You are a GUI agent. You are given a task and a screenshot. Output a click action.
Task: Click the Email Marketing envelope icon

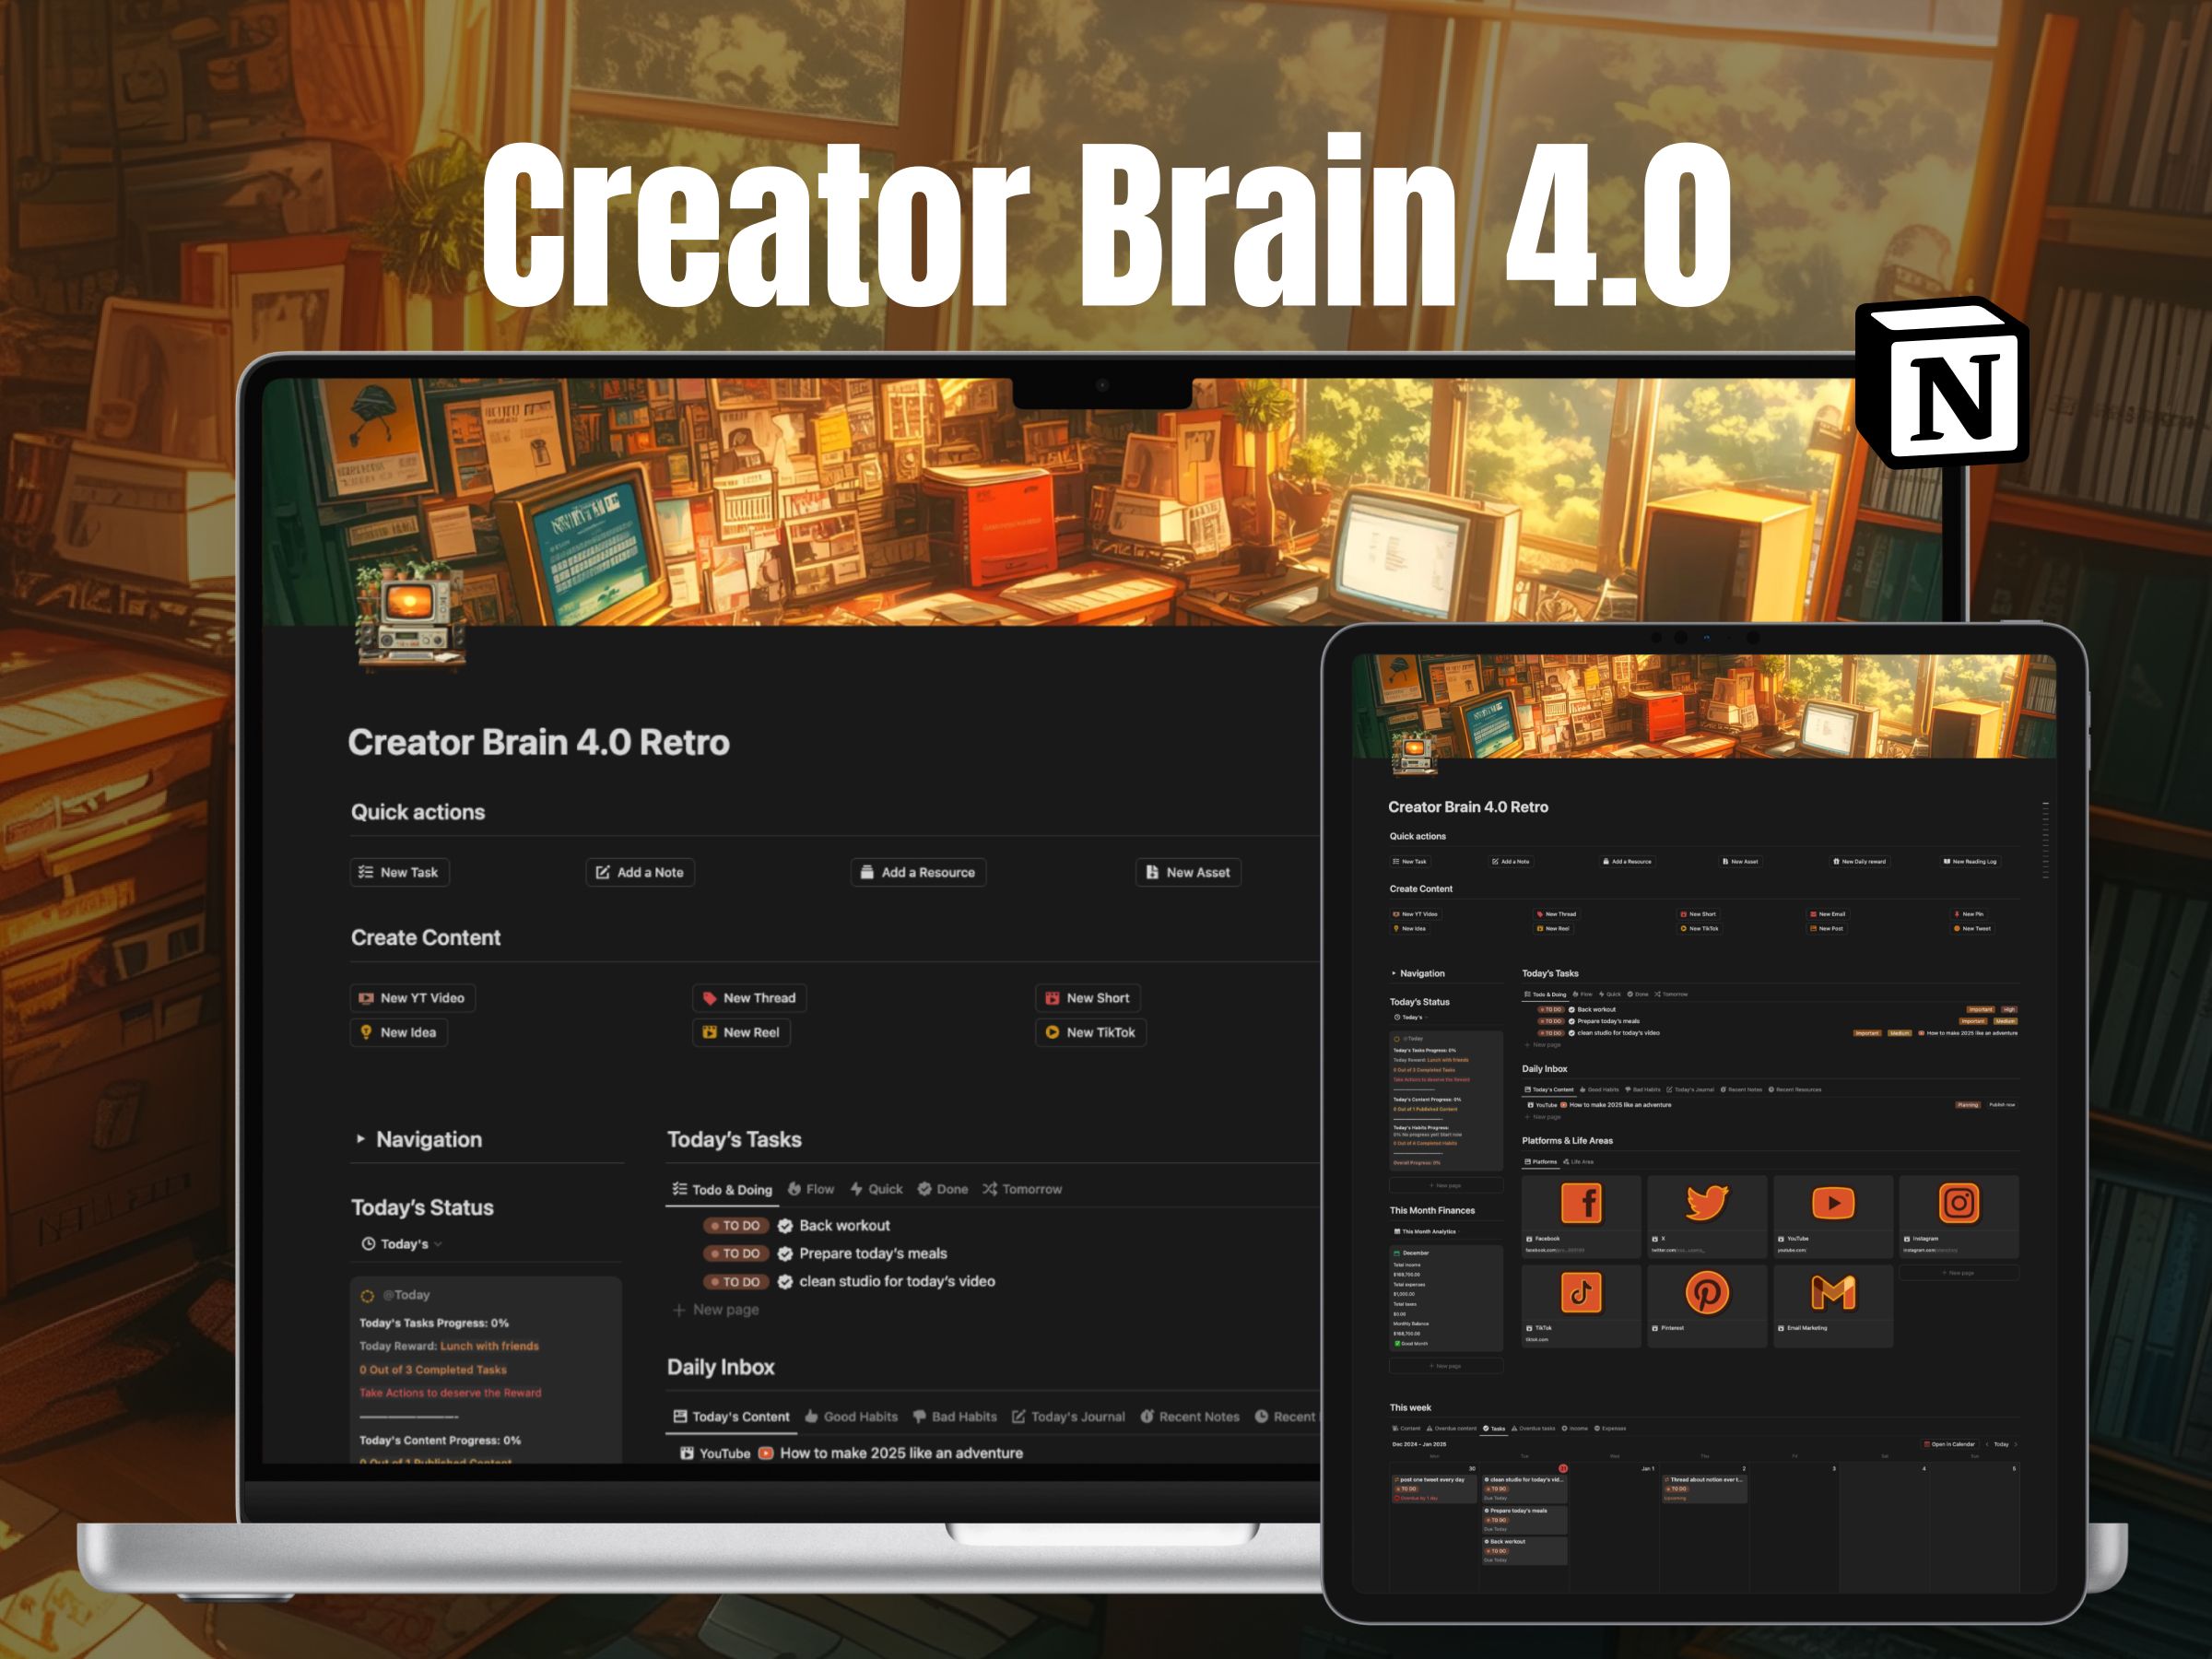(x=1832, y=1292)
